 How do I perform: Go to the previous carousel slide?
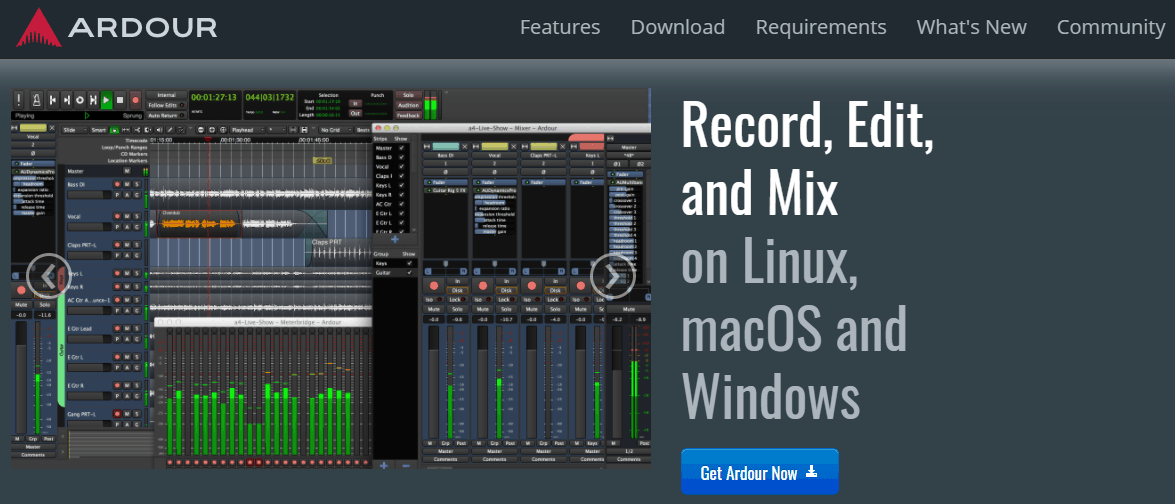click(48, 276)
